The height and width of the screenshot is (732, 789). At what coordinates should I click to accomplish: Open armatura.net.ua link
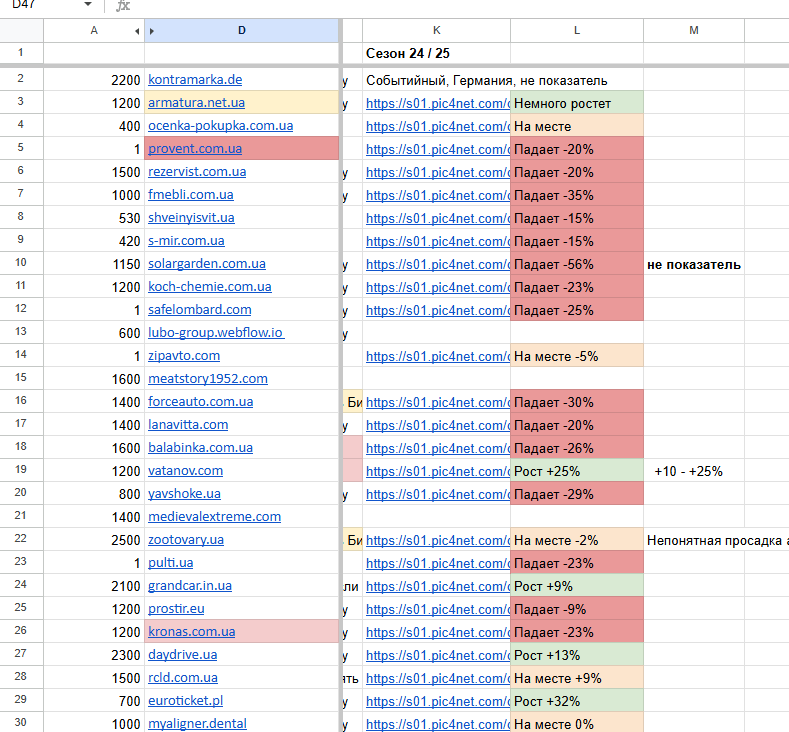pyautogui.click(x=196, y=103)
